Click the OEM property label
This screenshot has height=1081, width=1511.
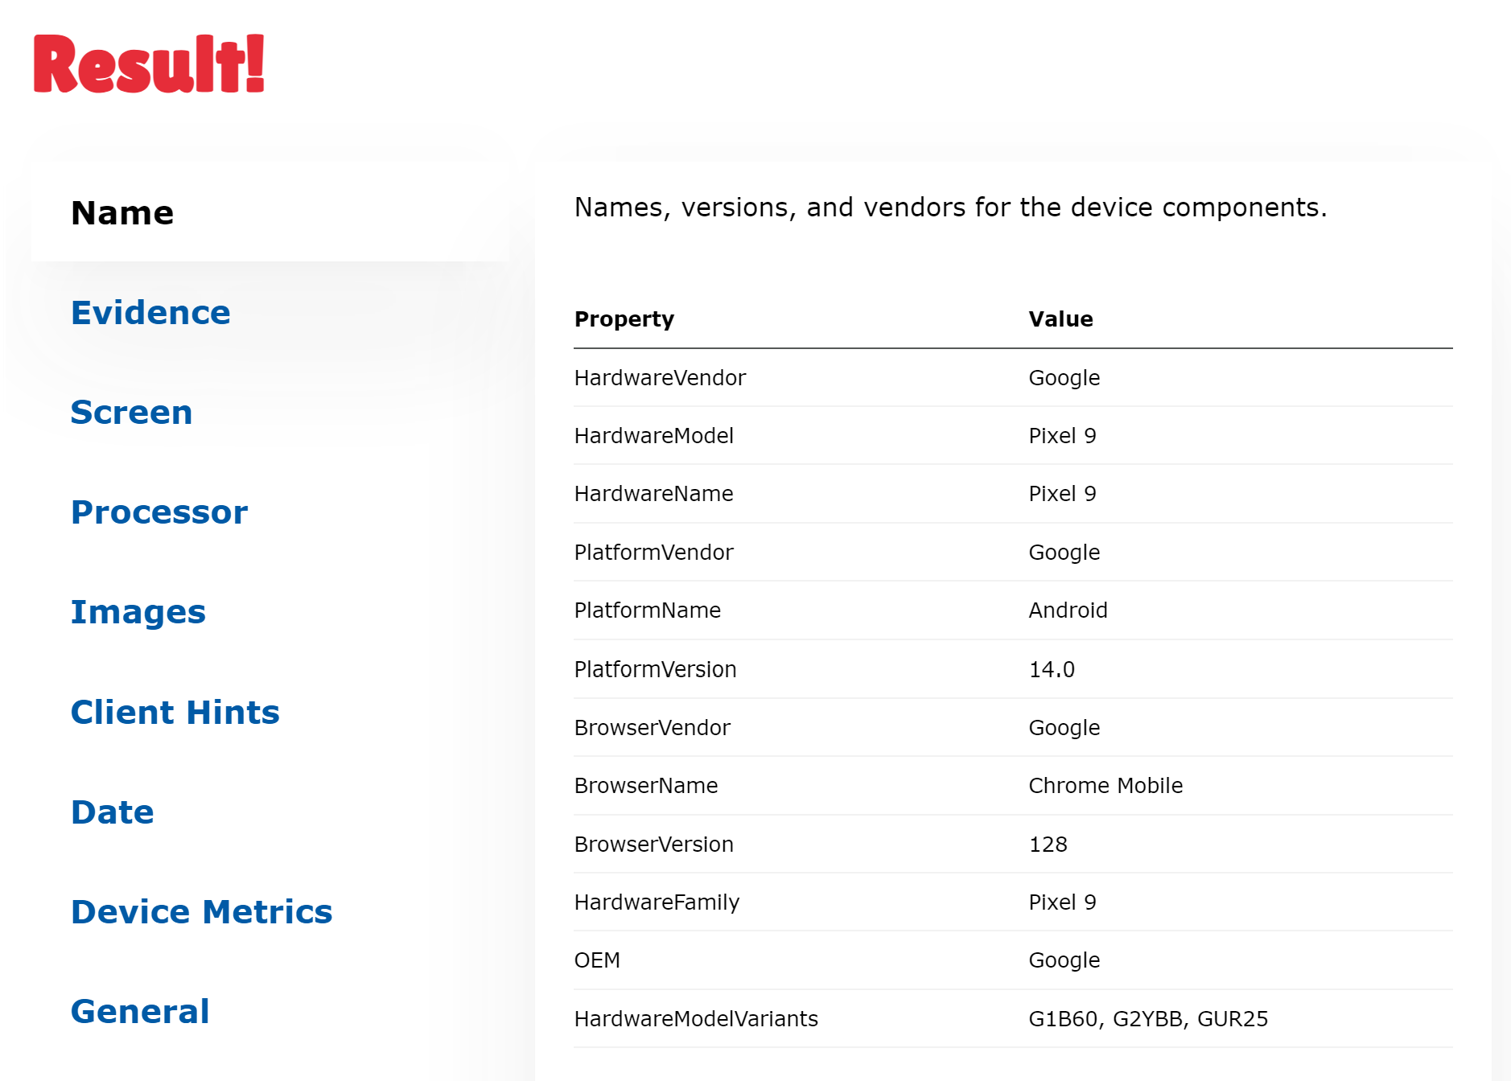pos(597,960)
